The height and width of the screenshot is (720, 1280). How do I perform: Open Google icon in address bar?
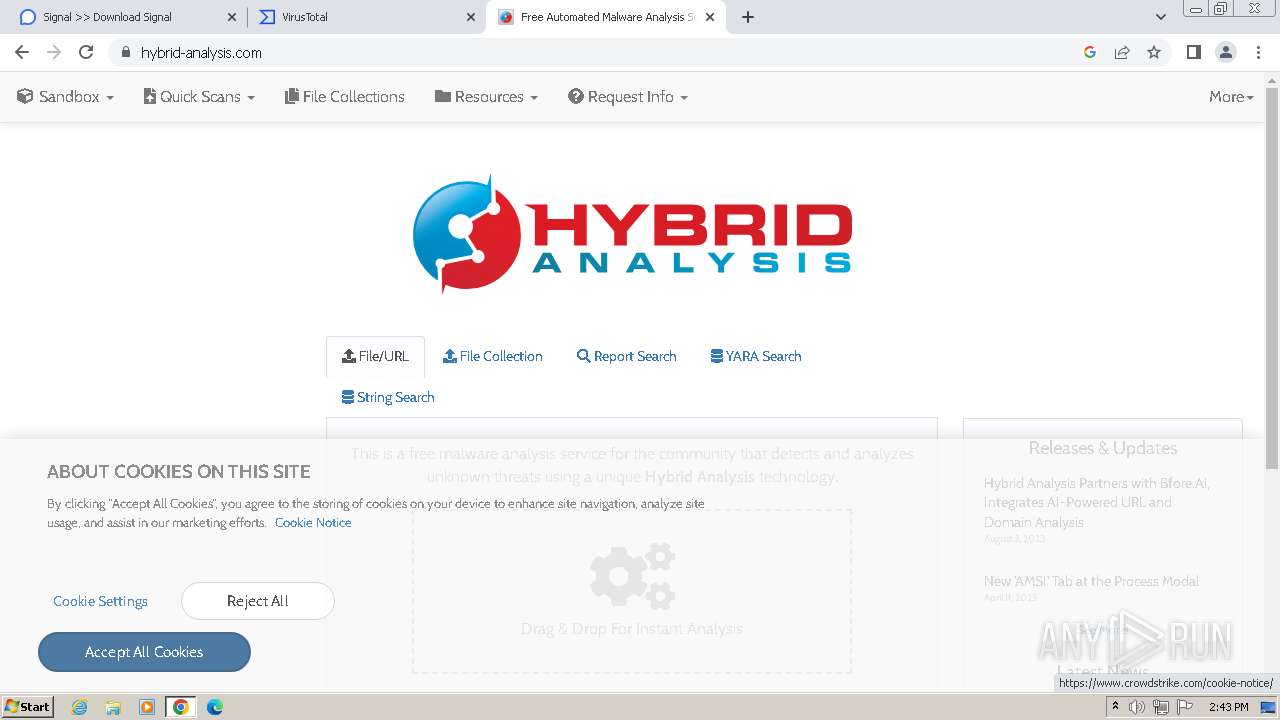(1090, 52)
